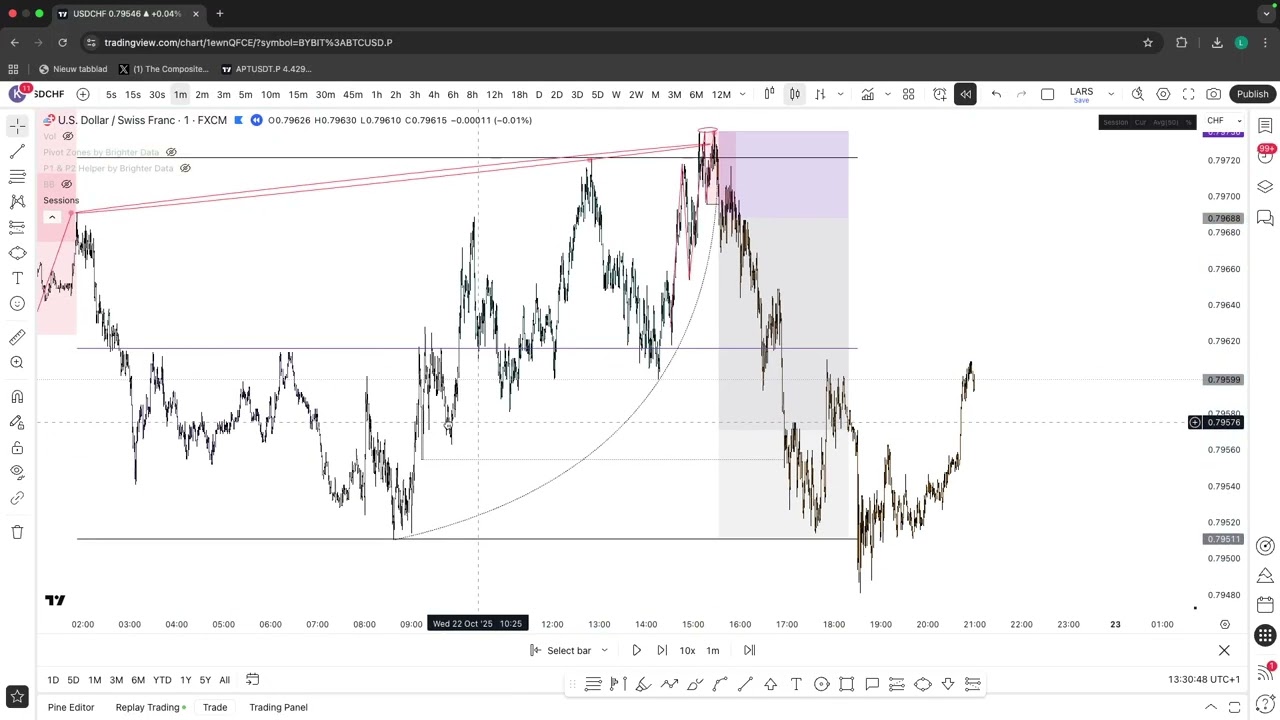Open the CHF currency dropdown

coord(1223,121)
